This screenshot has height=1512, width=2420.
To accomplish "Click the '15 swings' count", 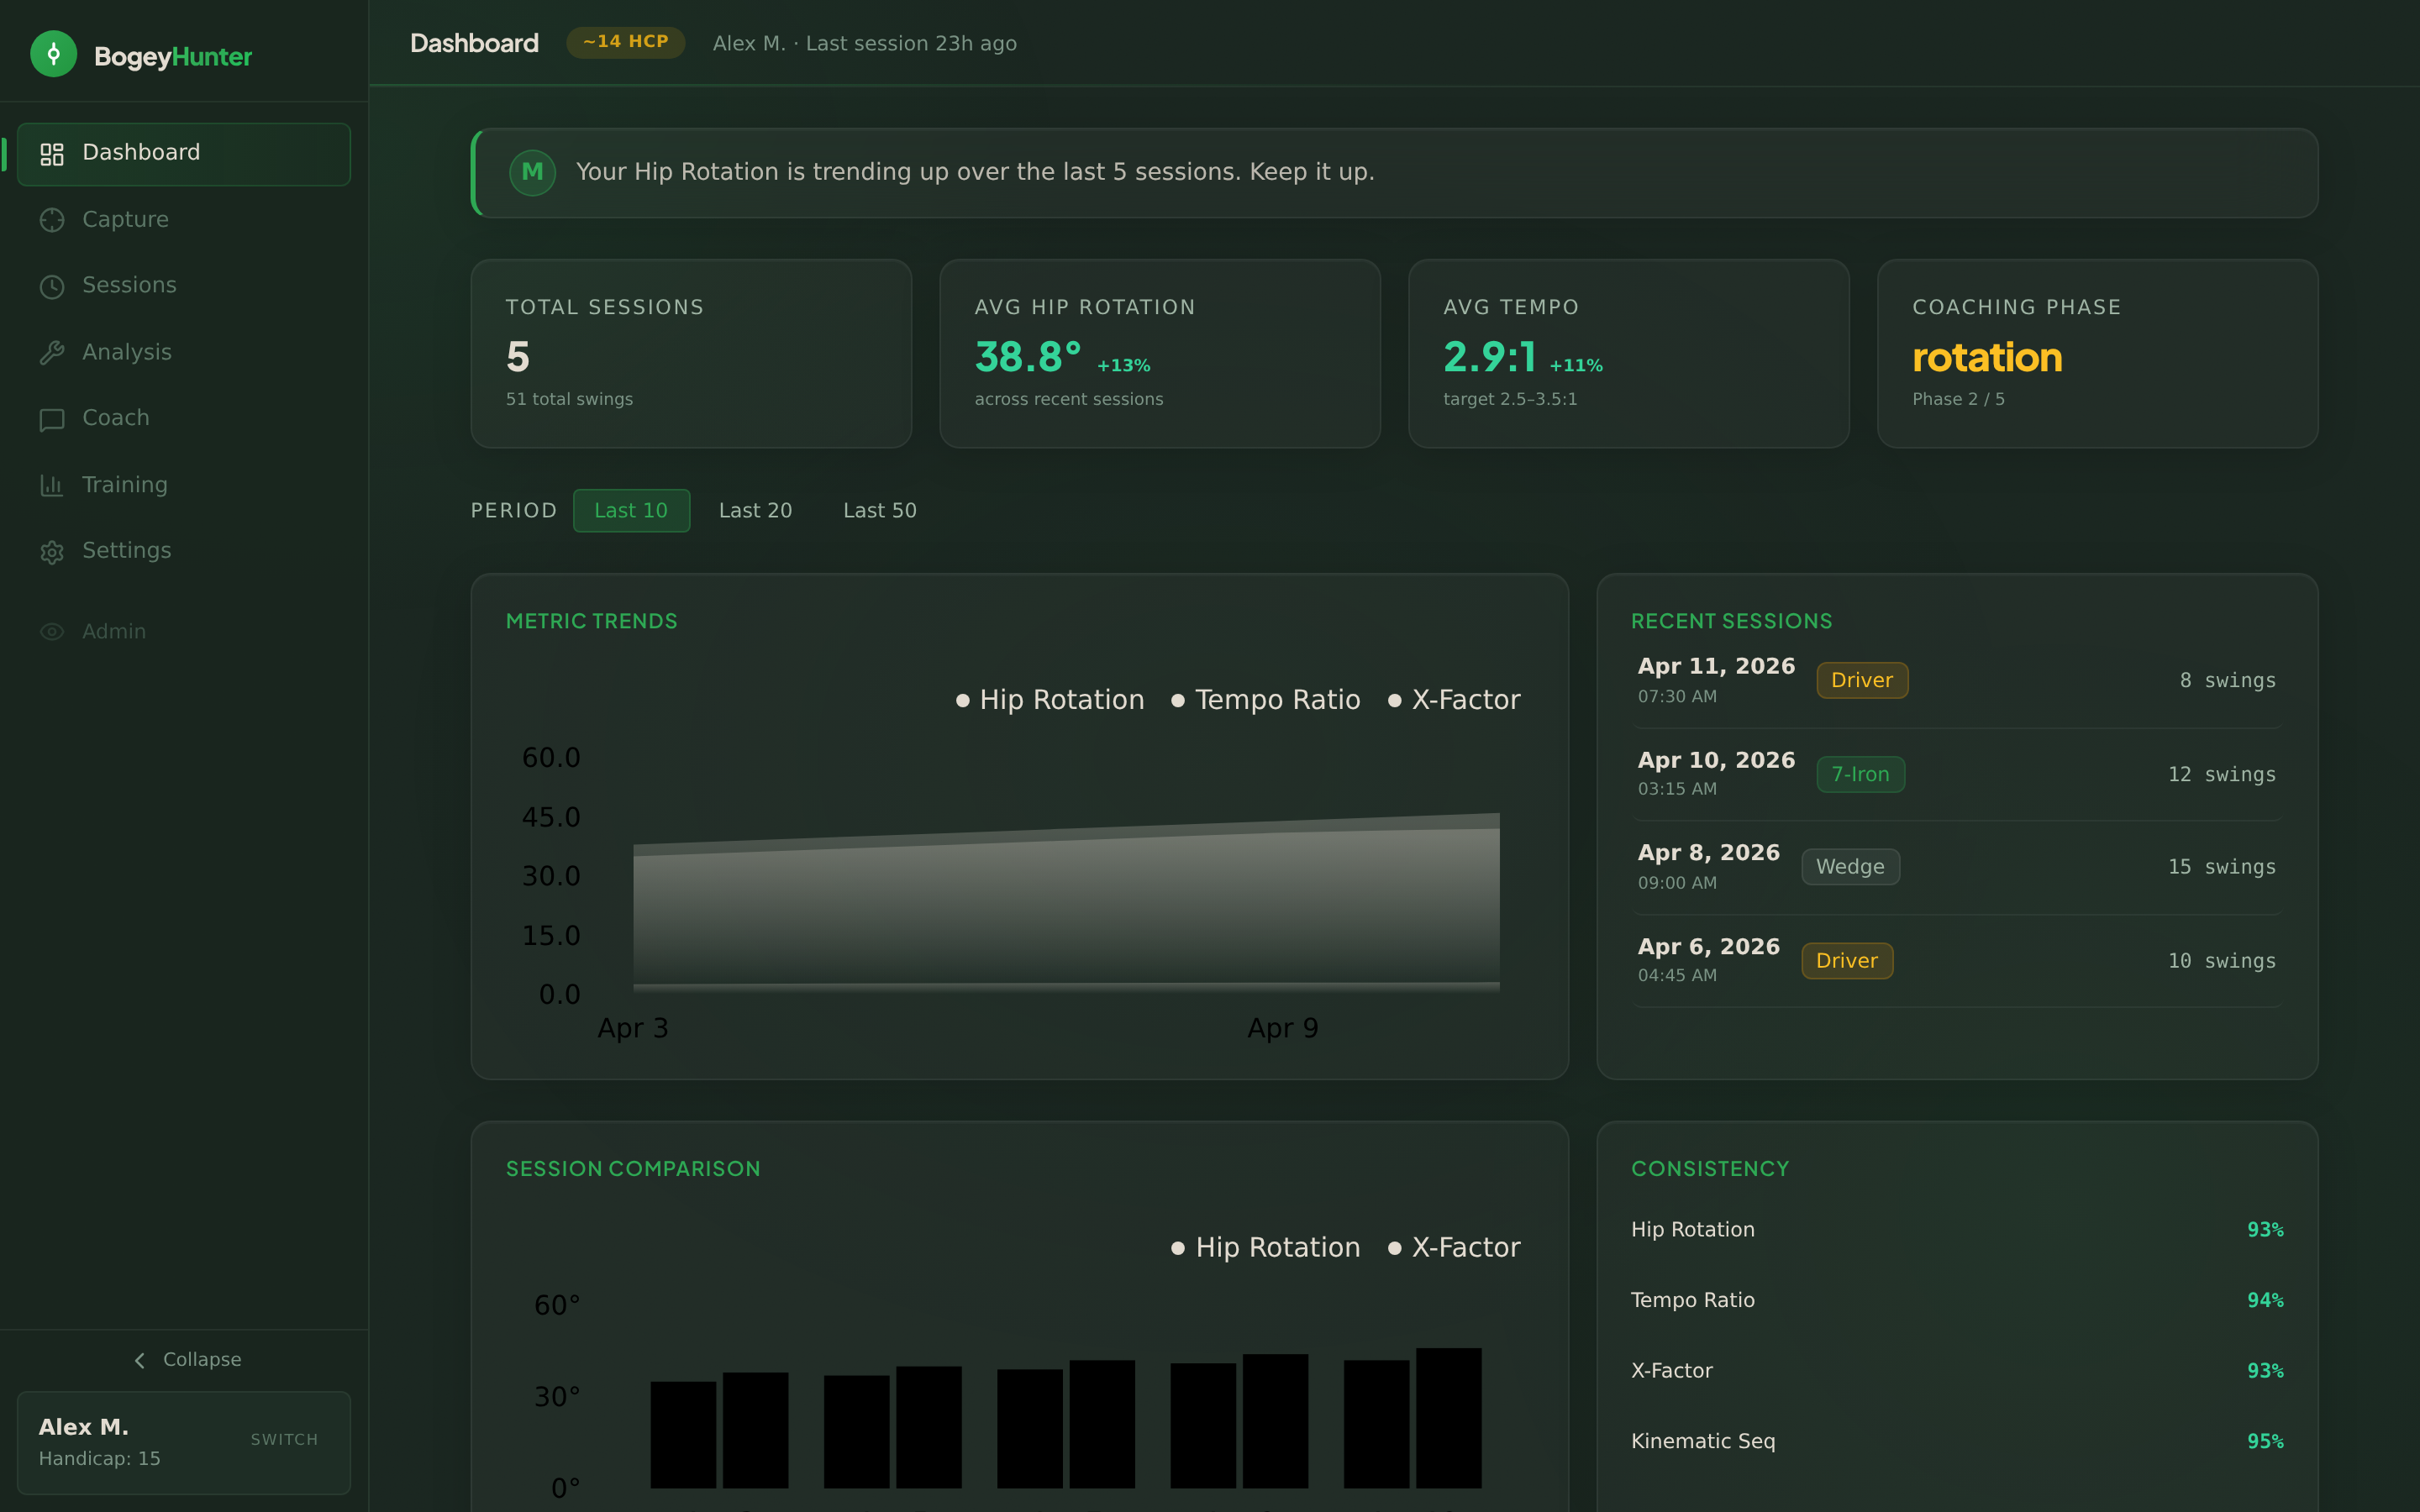I will 2221,868.
